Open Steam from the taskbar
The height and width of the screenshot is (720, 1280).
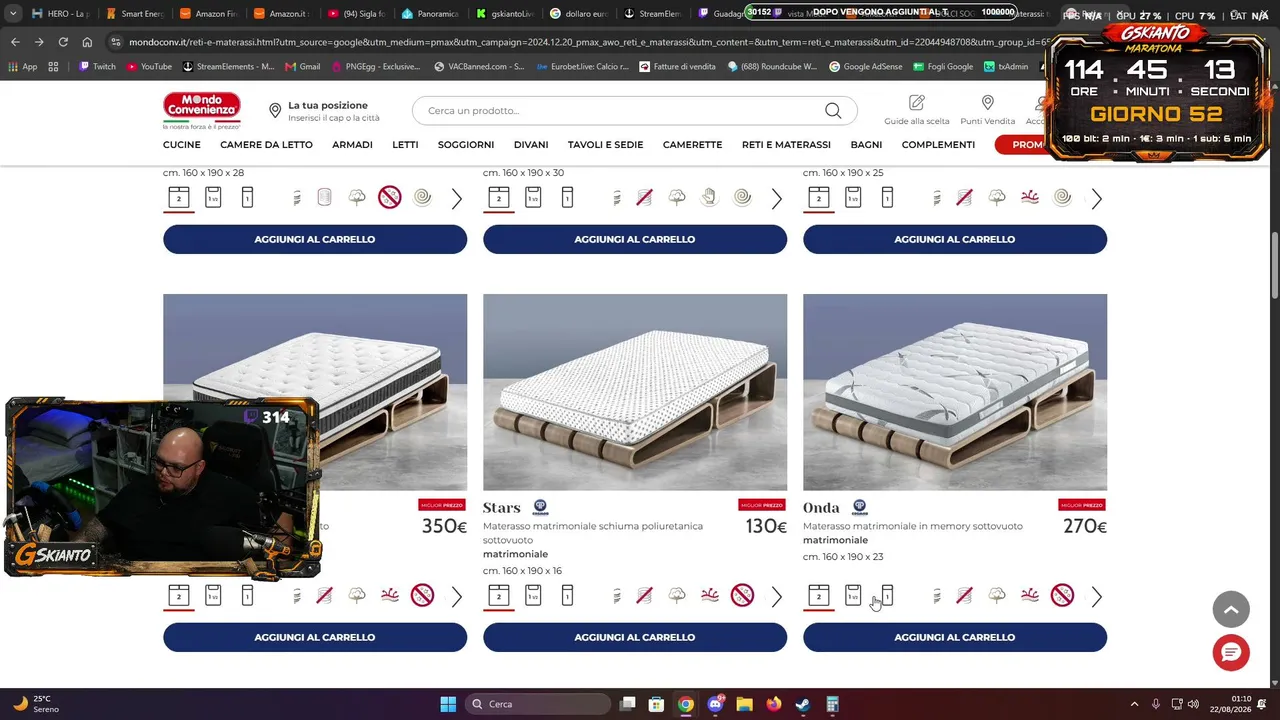coord(803,704)
